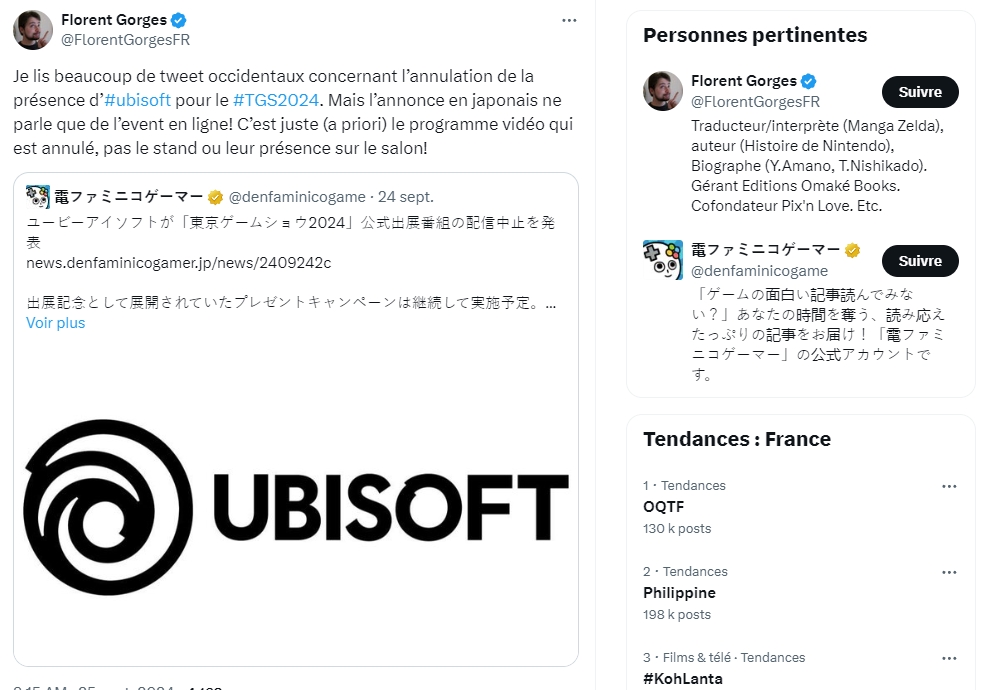989x690 pixels.
Task: Open more options for #KohLanta trend
Action: tap(949, 658)
